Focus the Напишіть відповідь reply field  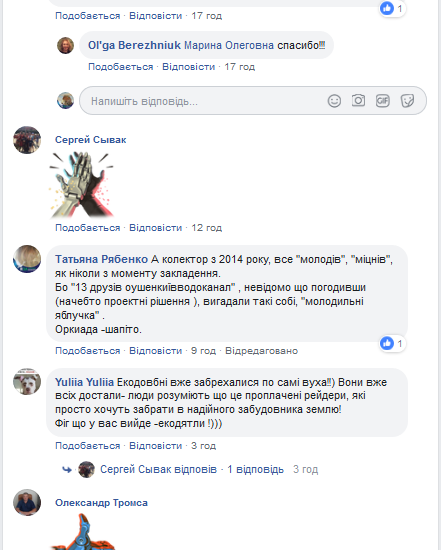203,101
